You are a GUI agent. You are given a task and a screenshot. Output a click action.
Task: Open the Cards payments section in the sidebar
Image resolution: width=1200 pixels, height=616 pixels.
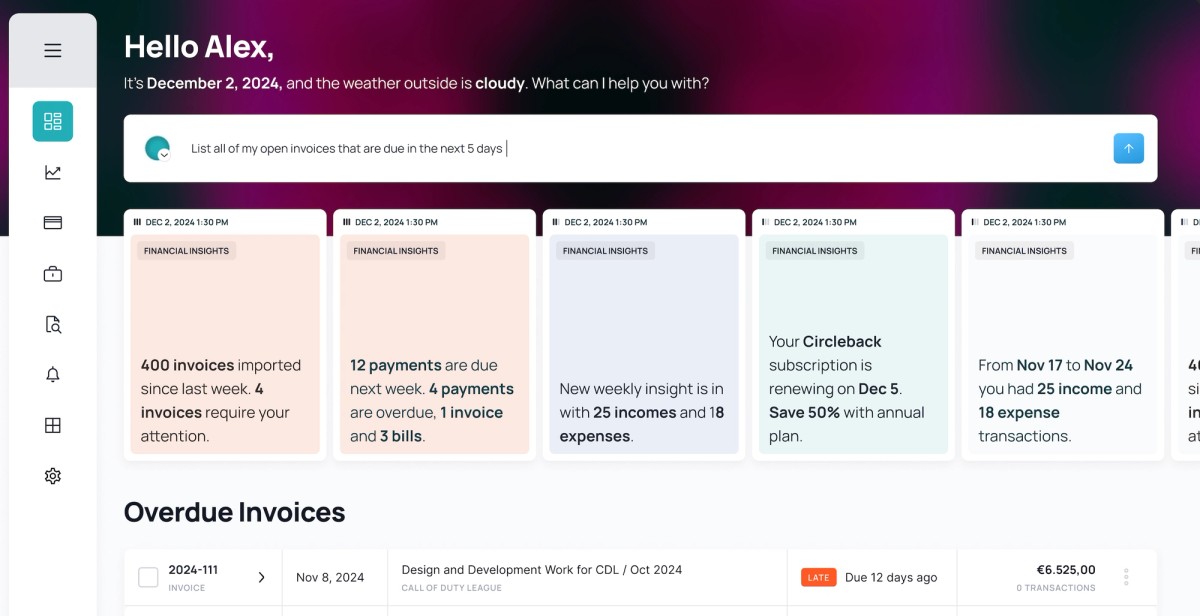pos(52,222)
